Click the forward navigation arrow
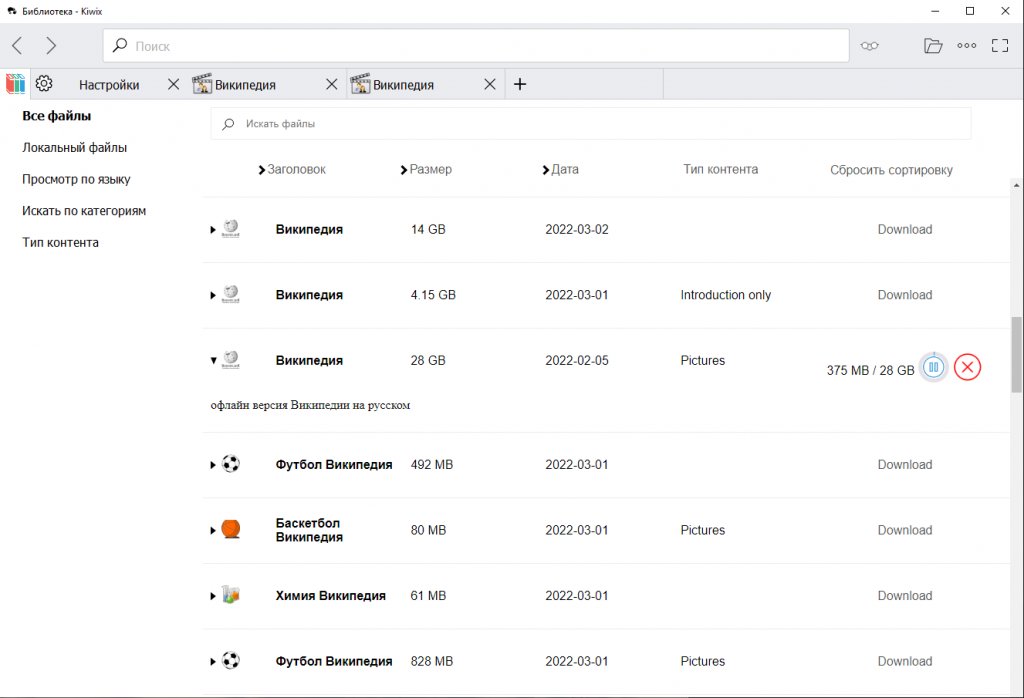 pyautogui.click(x=51, y=45)
